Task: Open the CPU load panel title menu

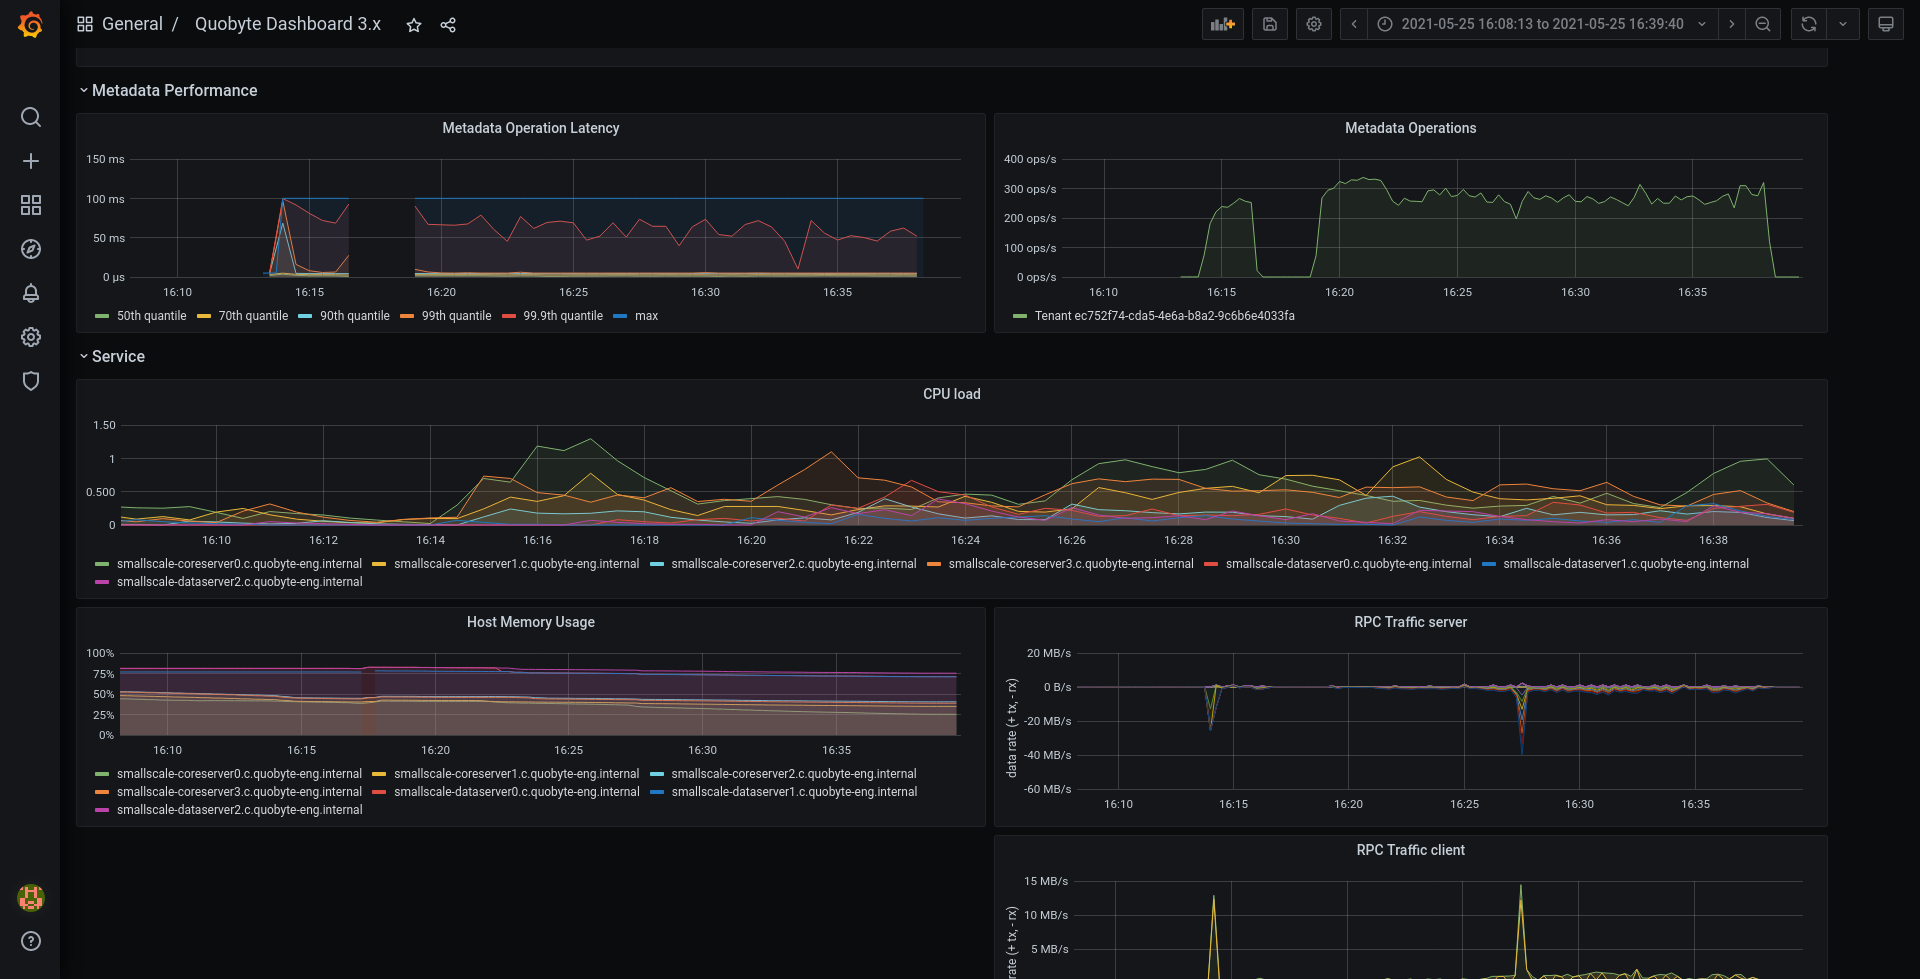Action: pos(952,394)
